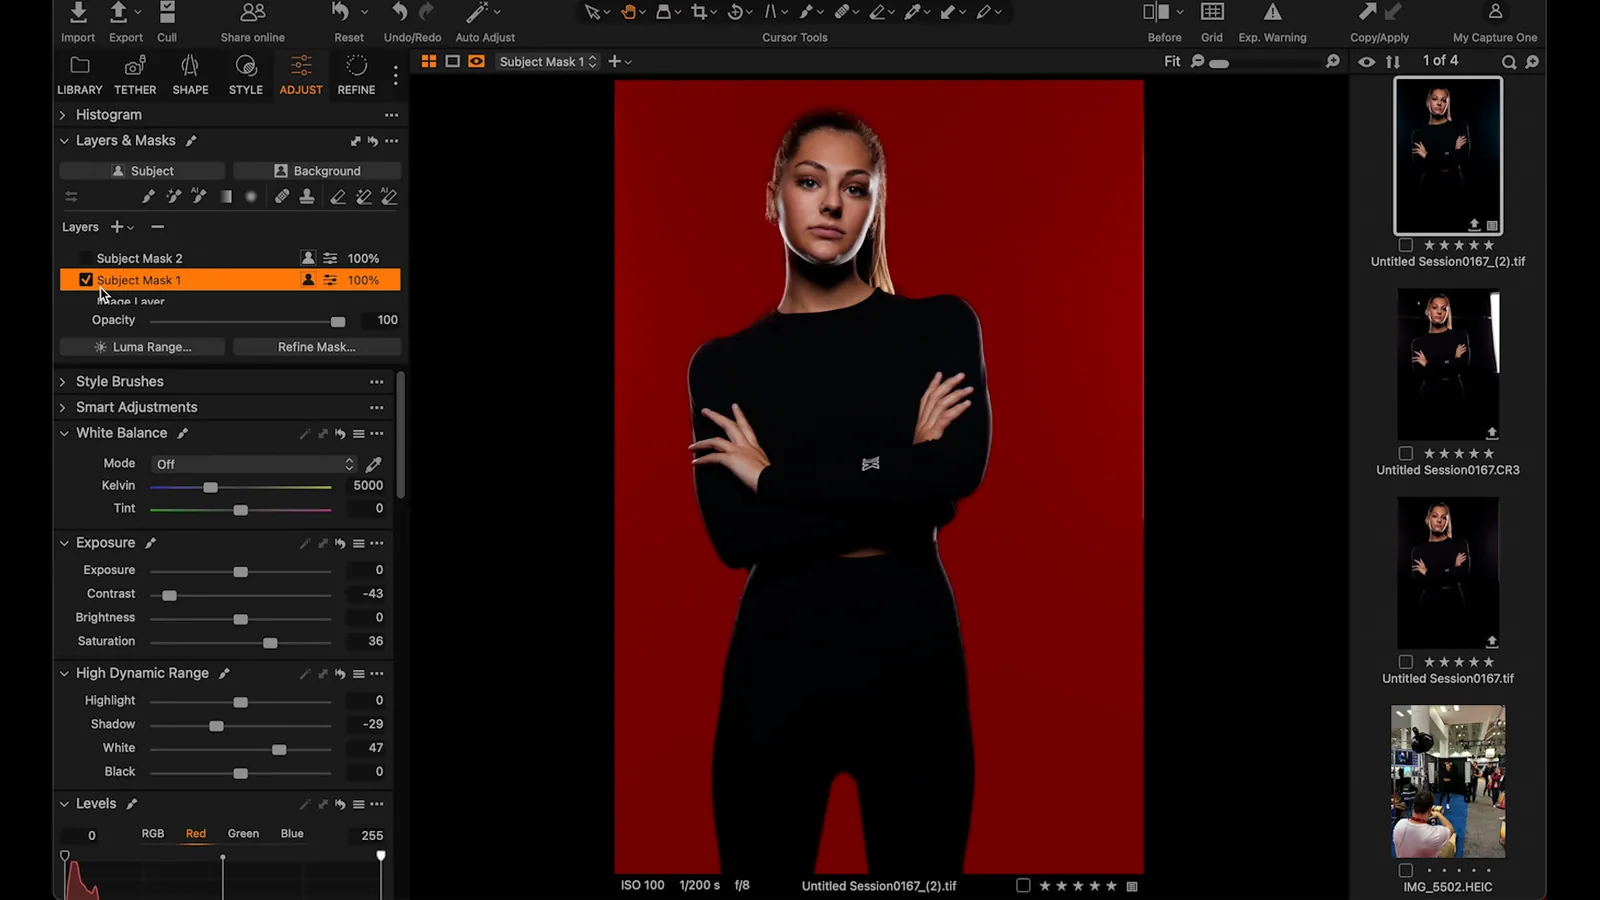Toggle the viewer footer checkbox beside the stars

click(1023, 885)
